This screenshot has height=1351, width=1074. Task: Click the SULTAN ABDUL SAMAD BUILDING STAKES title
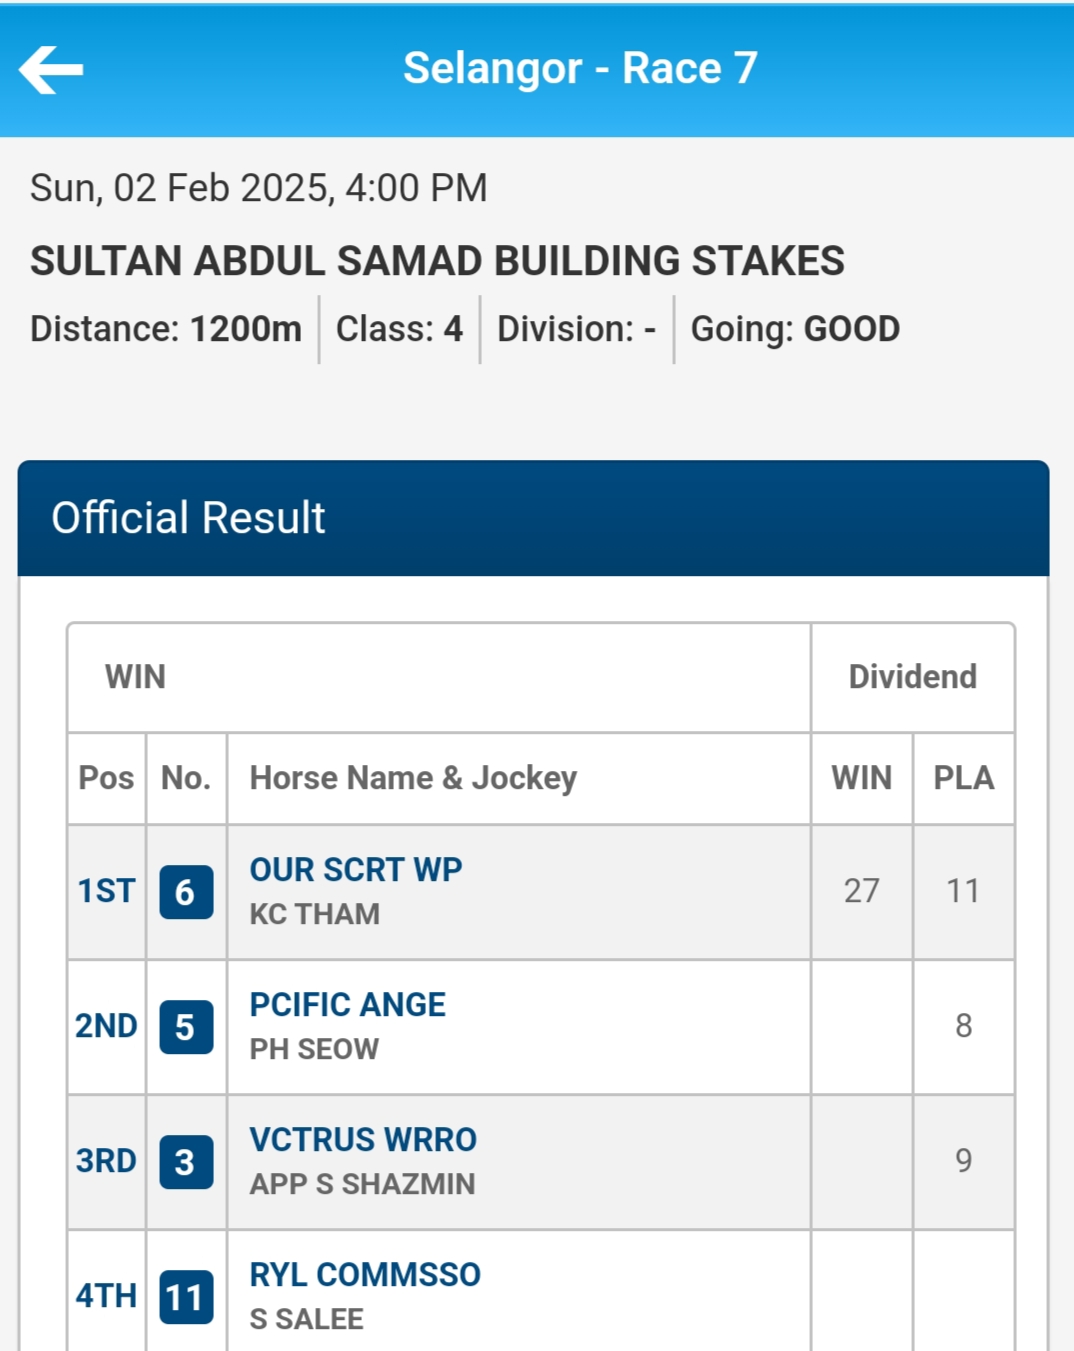point(437,261)
